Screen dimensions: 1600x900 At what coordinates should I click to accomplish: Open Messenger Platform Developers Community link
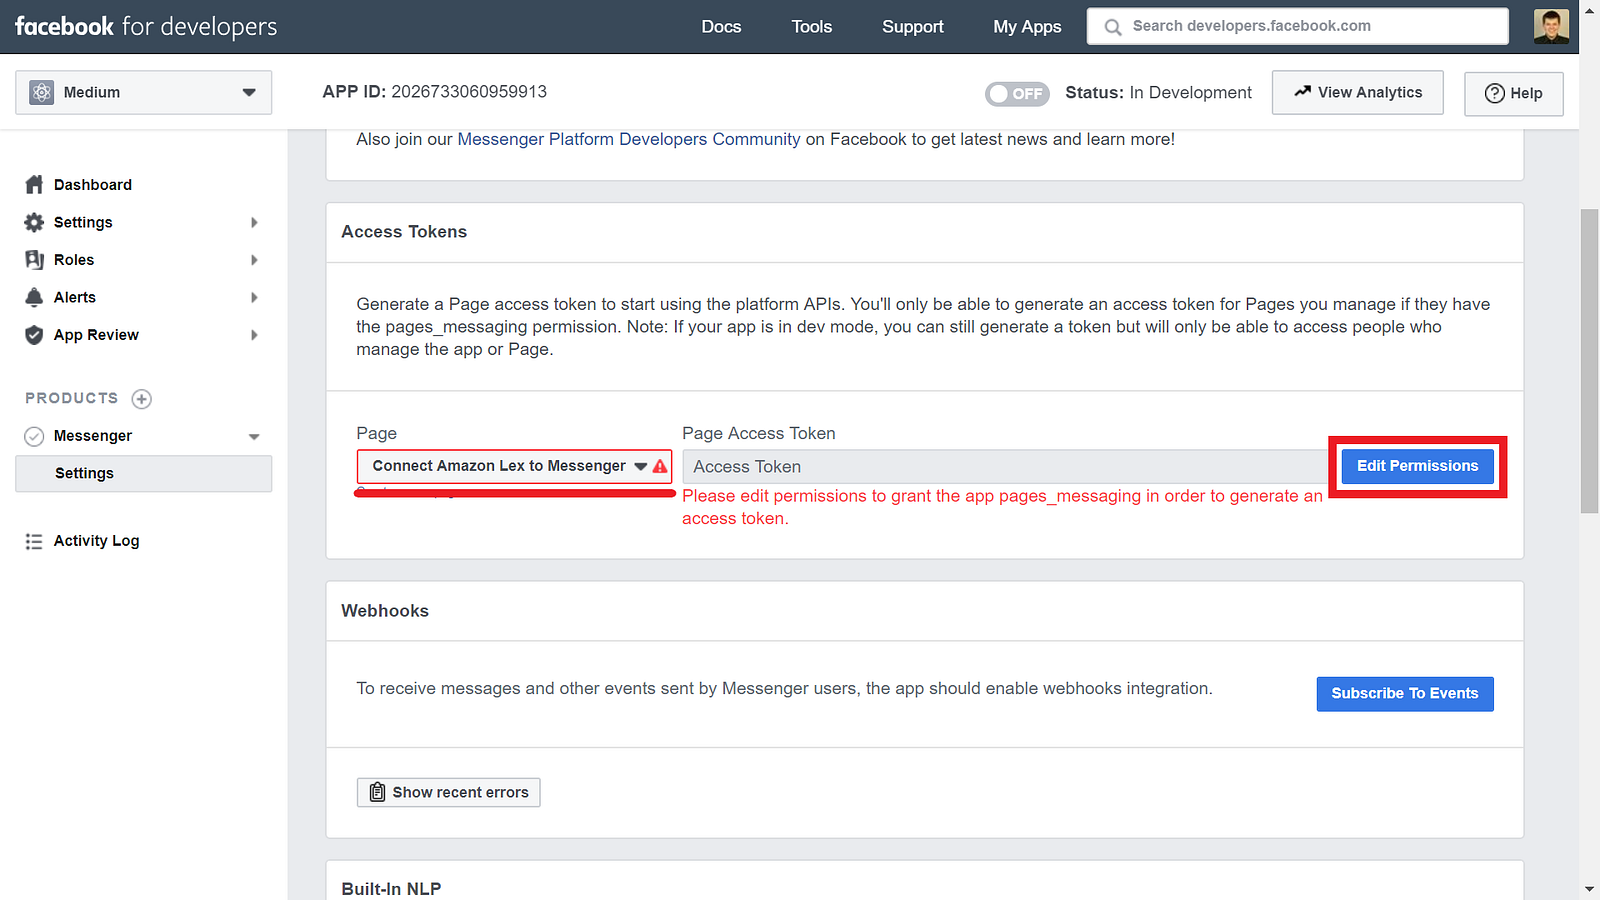click(629, 139)
